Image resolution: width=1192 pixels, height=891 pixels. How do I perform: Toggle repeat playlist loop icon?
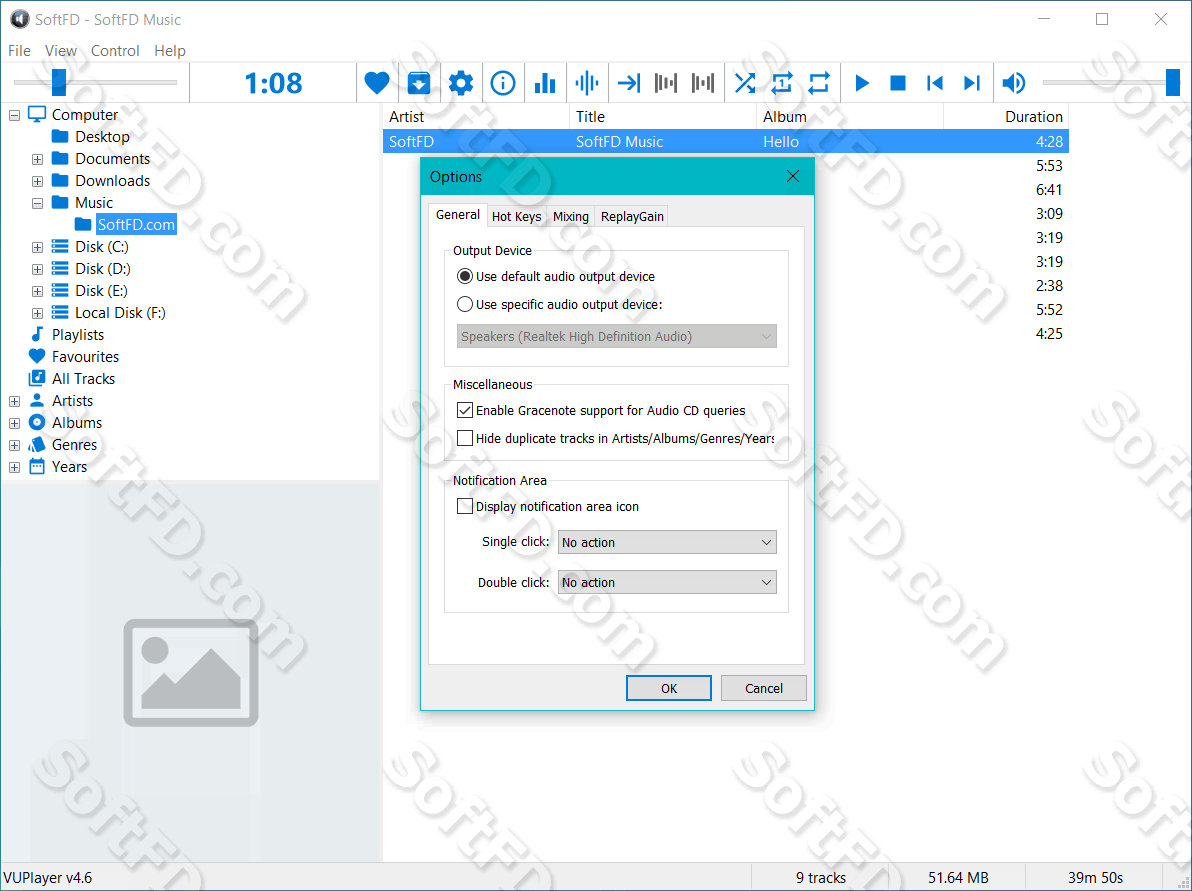tap(819, 82)
